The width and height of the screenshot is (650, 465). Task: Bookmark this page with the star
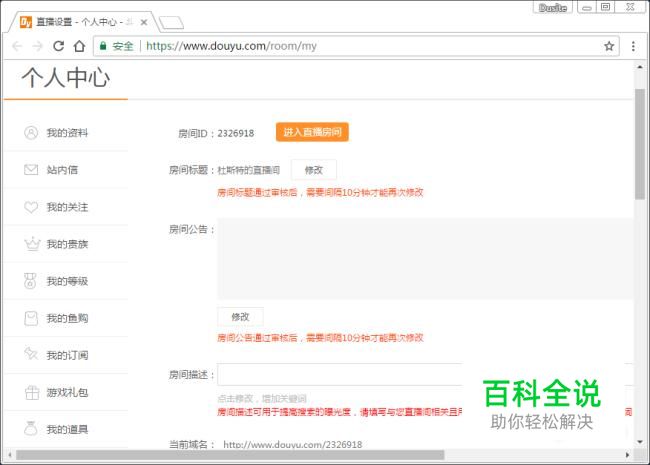tap(609, 46)
